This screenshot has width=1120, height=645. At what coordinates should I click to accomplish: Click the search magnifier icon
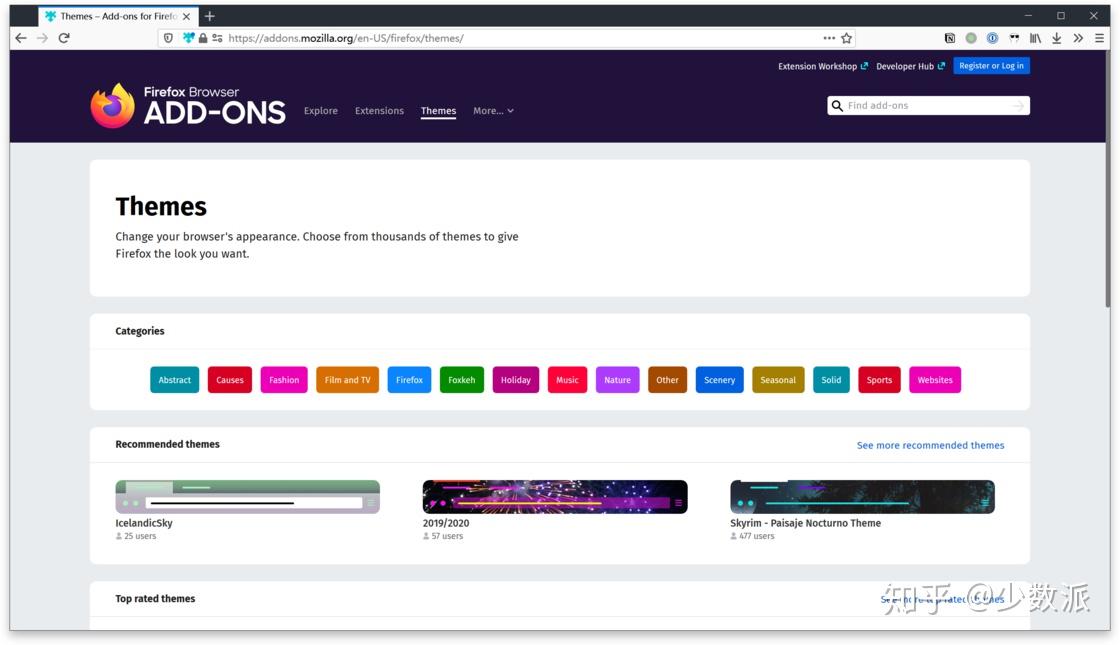tap(837, 106)
